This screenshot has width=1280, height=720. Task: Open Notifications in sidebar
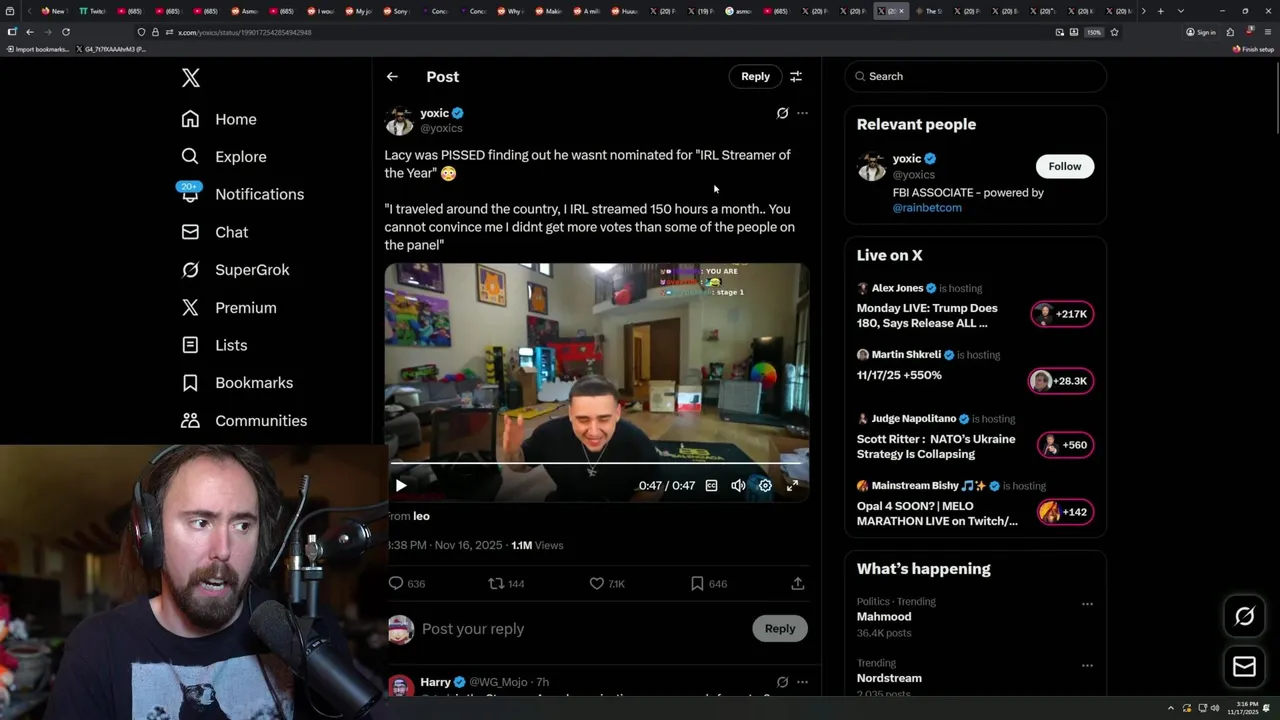click(x=242, y=194)
